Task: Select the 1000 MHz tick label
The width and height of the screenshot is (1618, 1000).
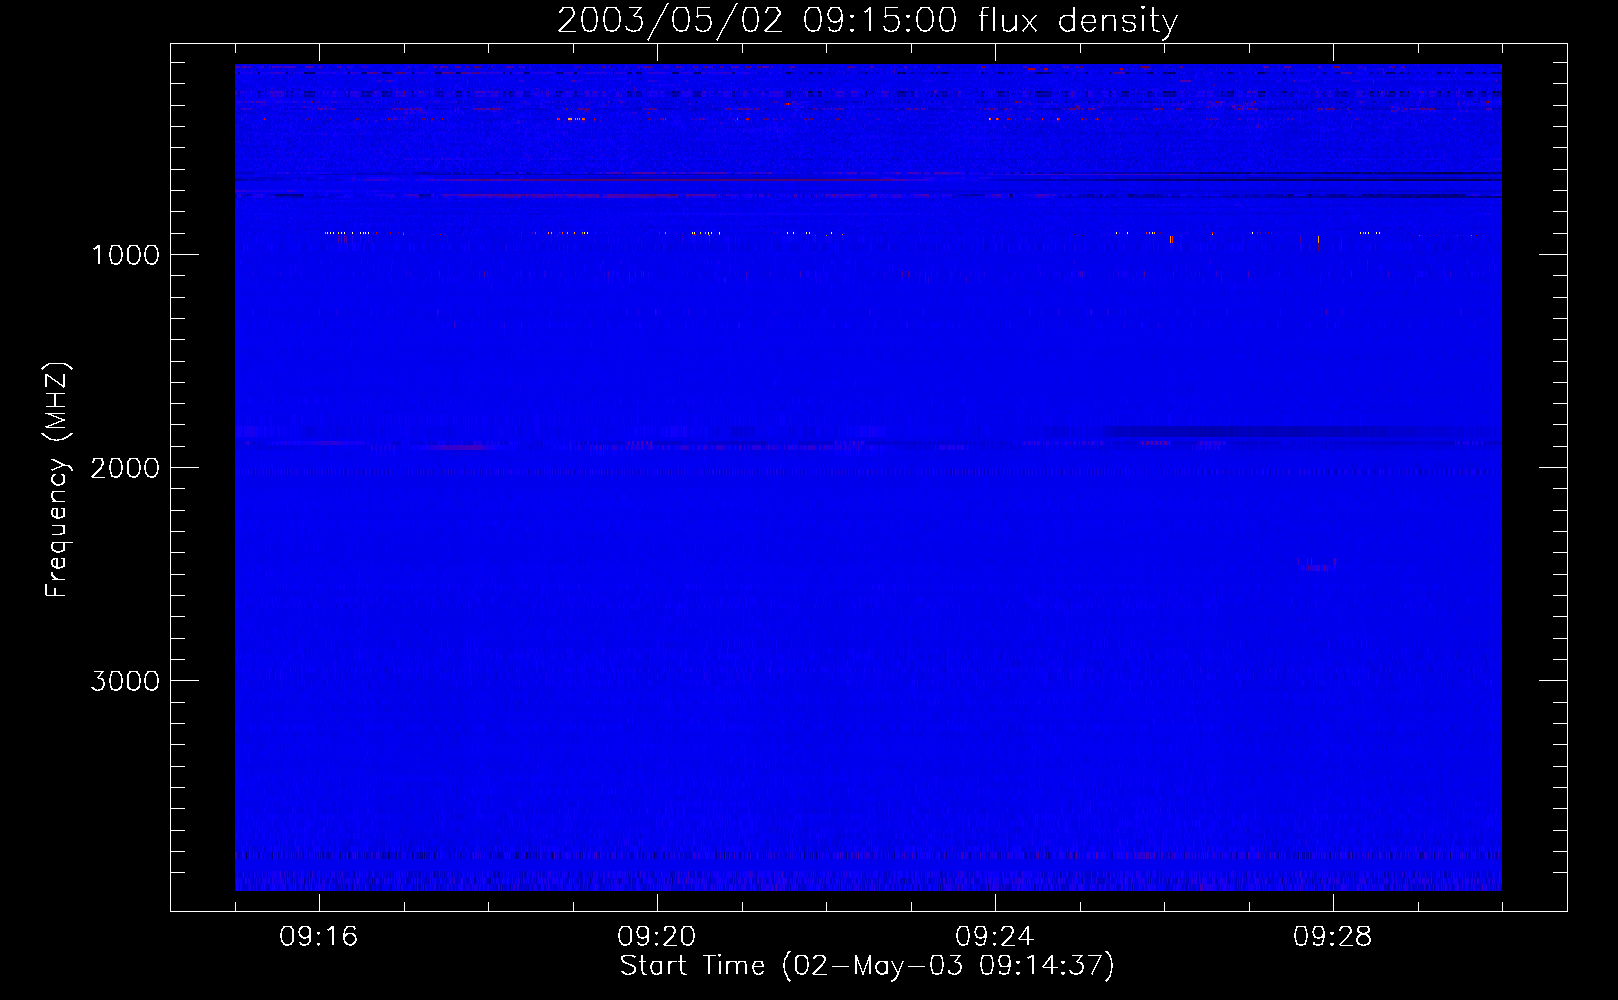Action: [x=125, y=255]
